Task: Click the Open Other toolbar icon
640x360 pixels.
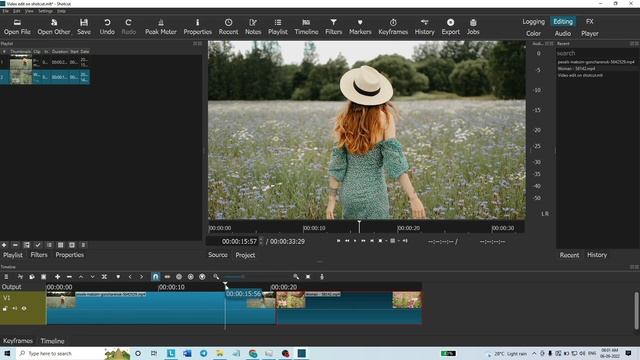Action: [x=54, y=27]
